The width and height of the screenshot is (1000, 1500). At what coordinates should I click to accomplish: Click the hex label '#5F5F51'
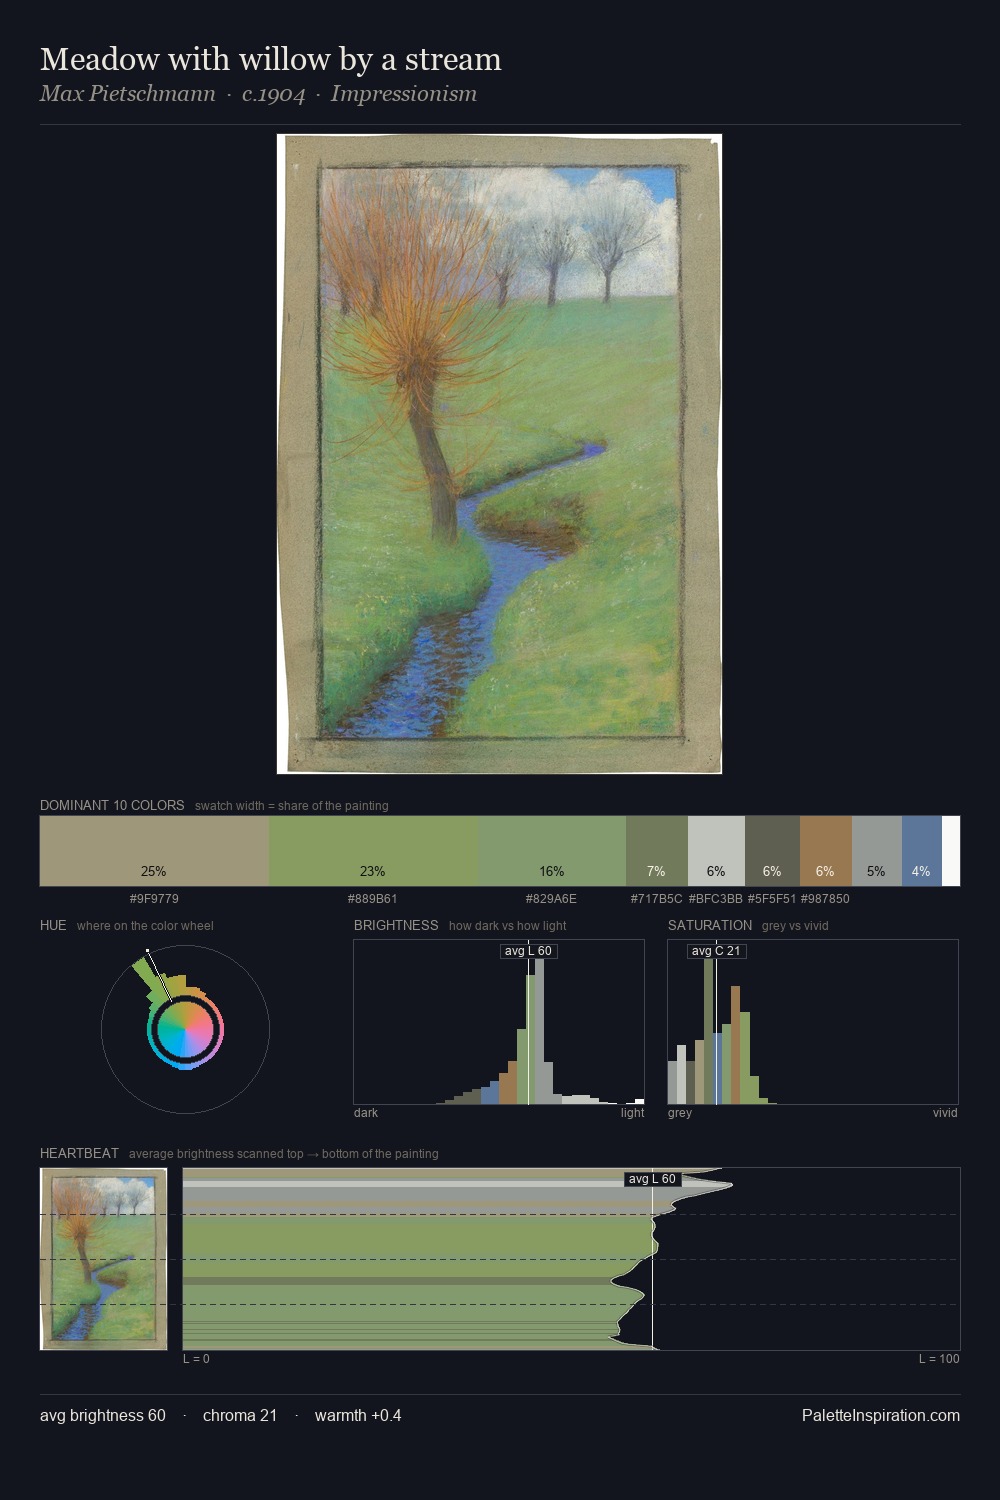point(772,899)
